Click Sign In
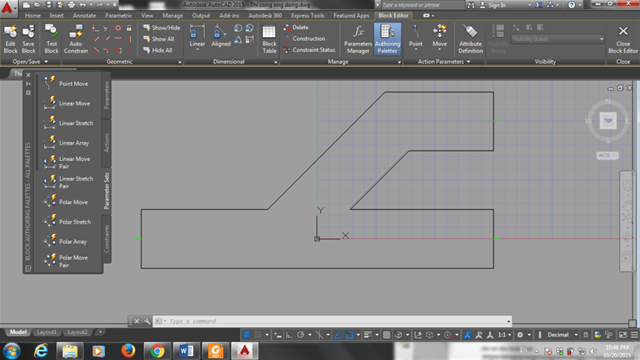 (492, 5)
